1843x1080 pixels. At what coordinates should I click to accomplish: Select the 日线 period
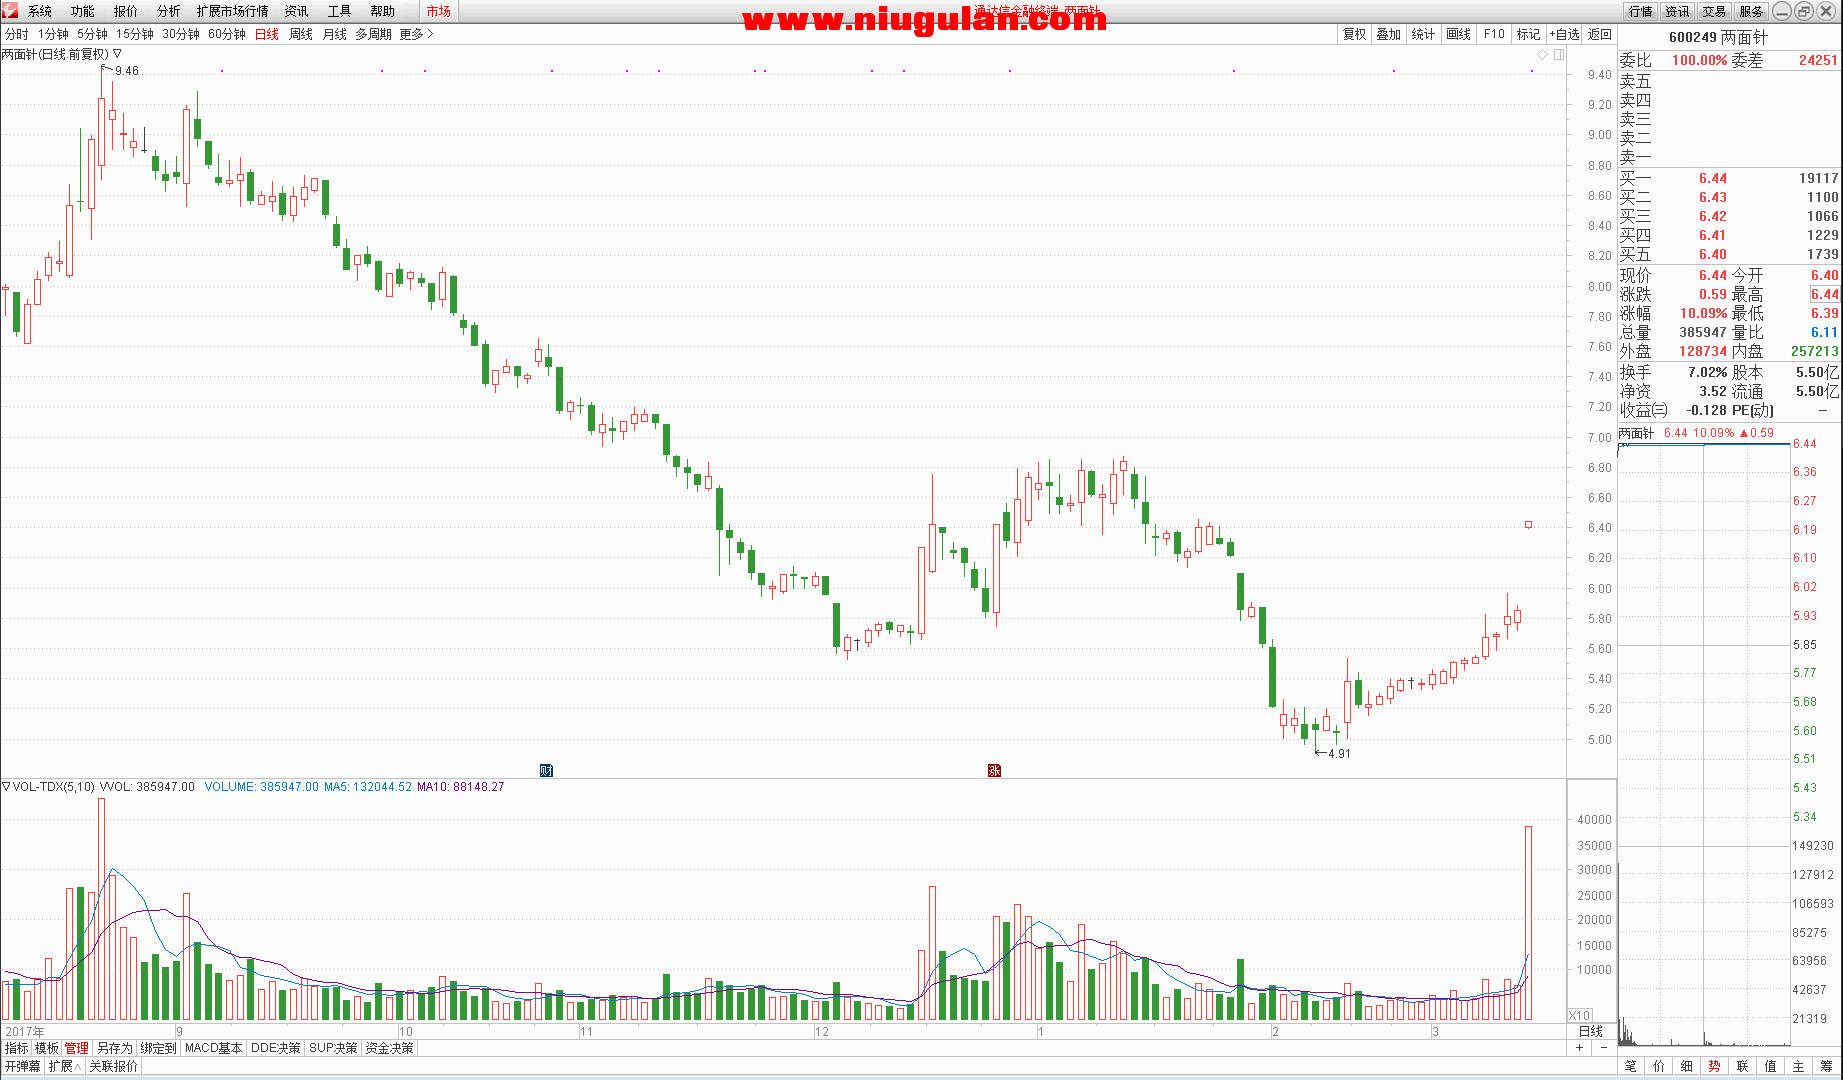tap(267, 34)
